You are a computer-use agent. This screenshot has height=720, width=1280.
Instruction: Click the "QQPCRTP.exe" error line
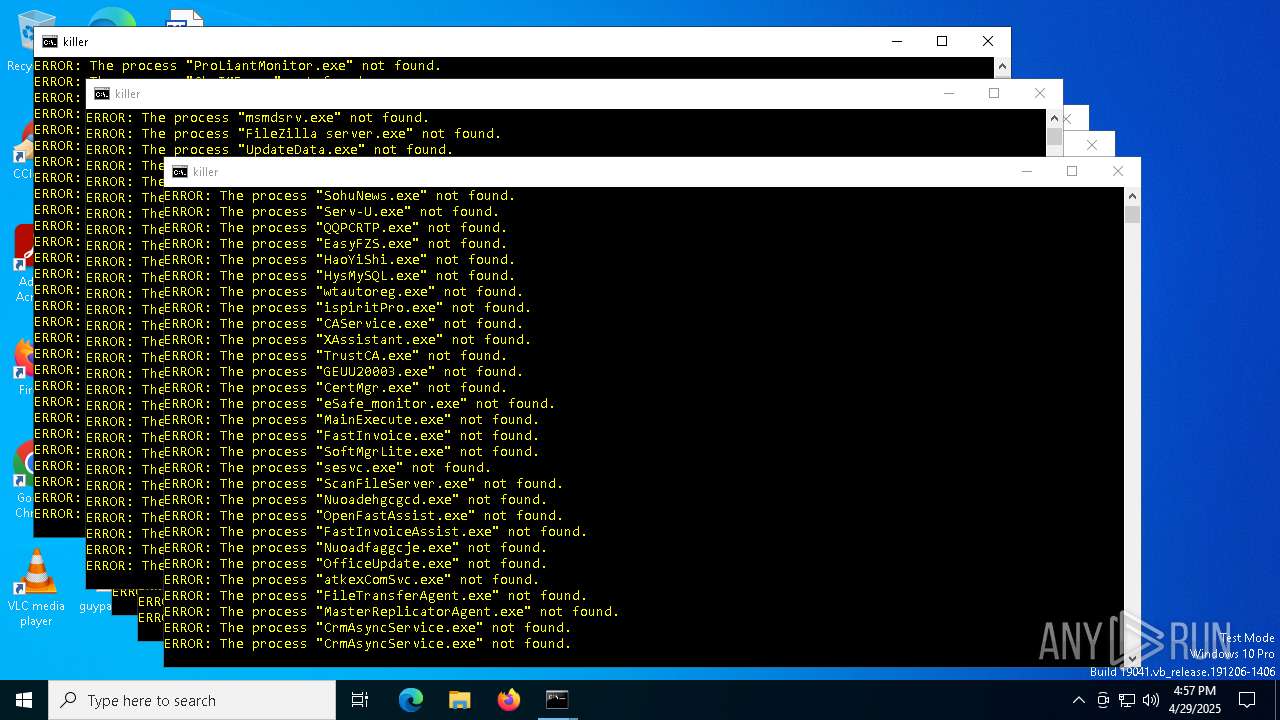pyautogui.click(x=336, y=228)
